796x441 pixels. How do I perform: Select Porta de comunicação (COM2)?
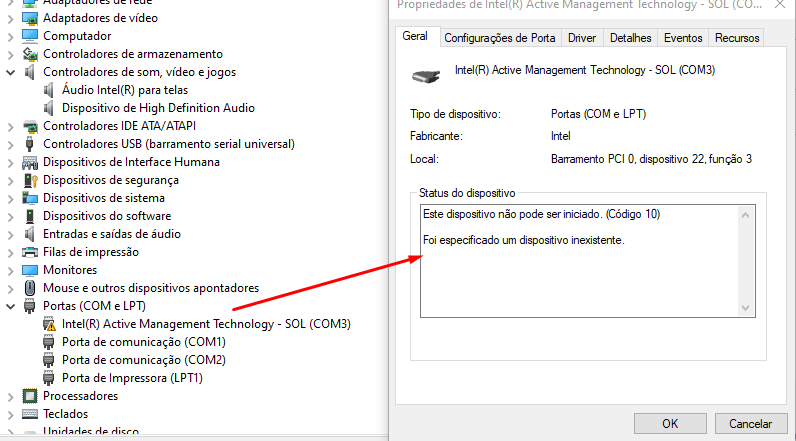tap(144, 360)
